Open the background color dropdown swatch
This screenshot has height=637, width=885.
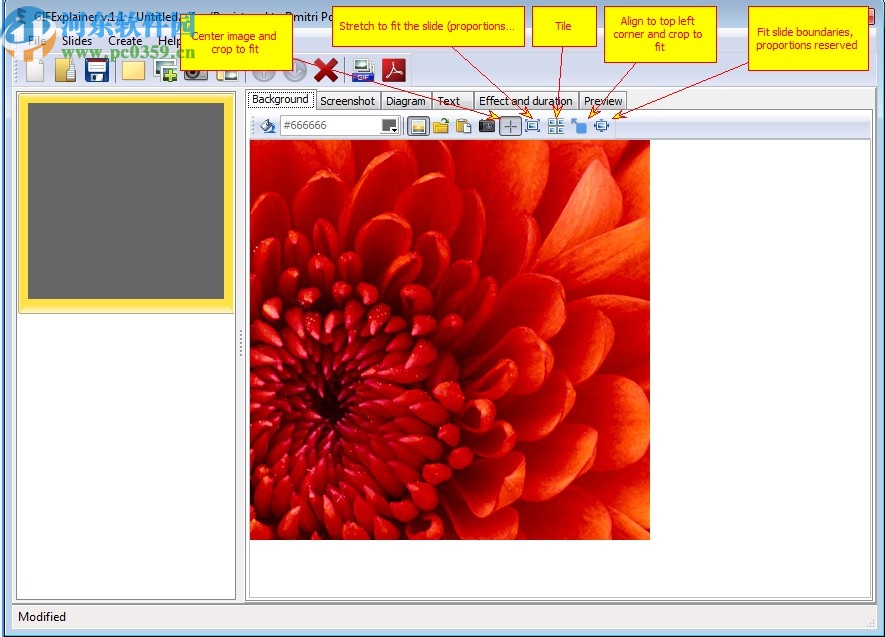[x=390, y=126]
